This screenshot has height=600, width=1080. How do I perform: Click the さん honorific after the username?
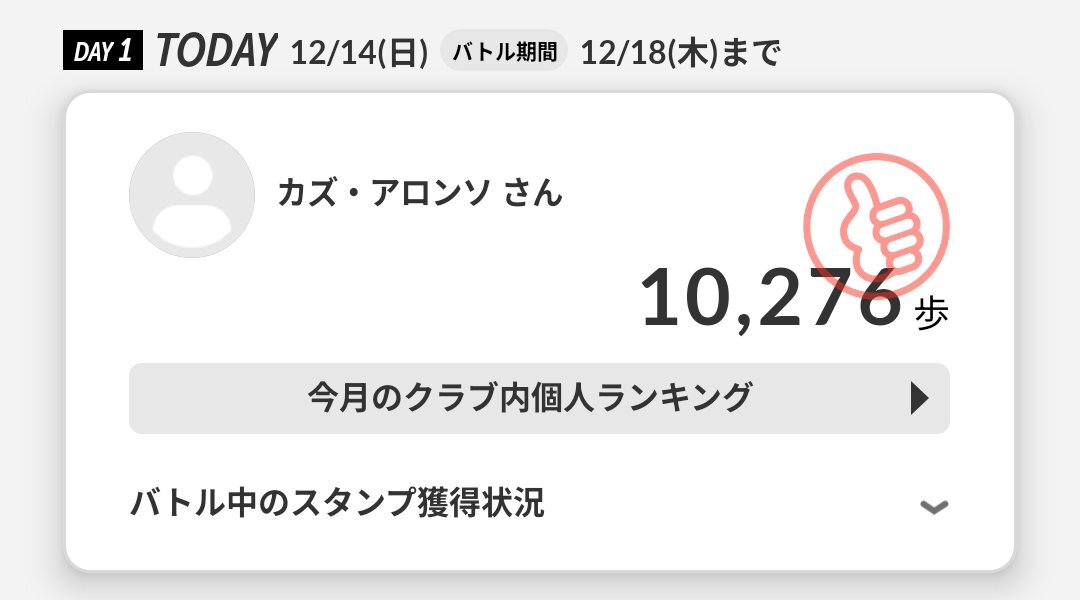point(533,191)
